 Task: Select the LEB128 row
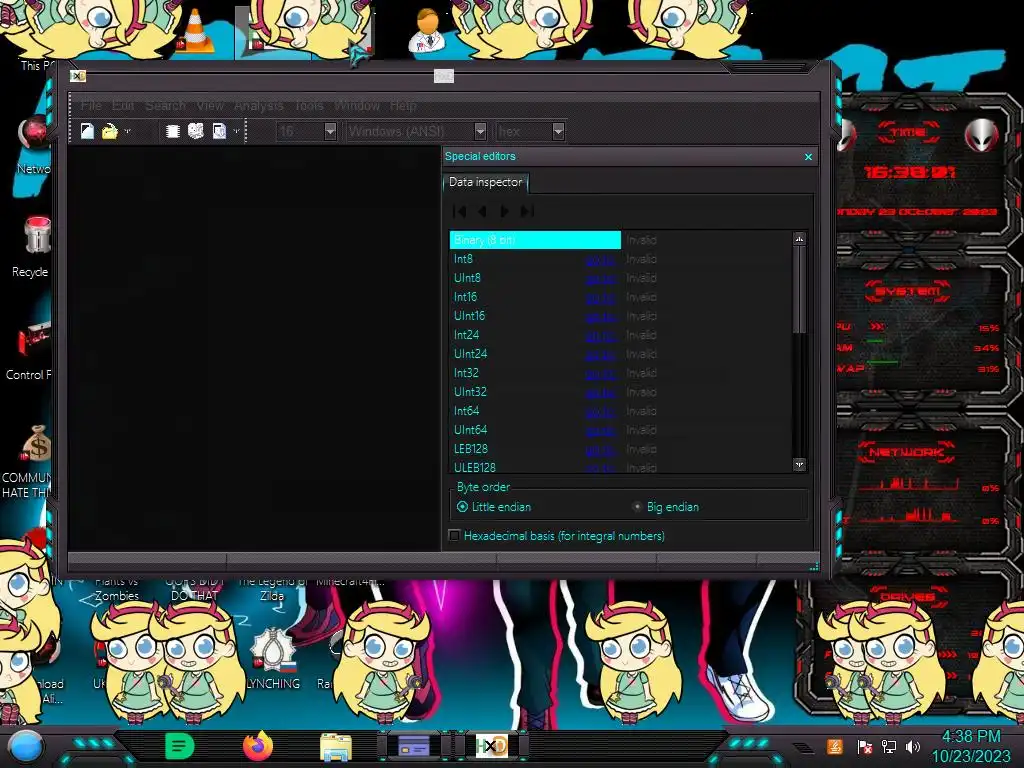click(x=620, y=449)
